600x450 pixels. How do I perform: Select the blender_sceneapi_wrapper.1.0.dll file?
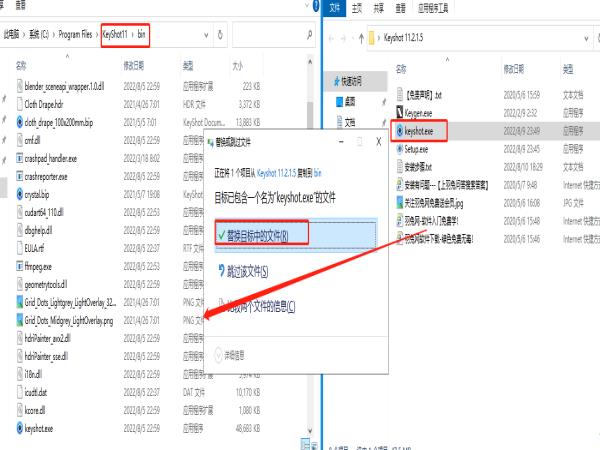coord(64,86)
